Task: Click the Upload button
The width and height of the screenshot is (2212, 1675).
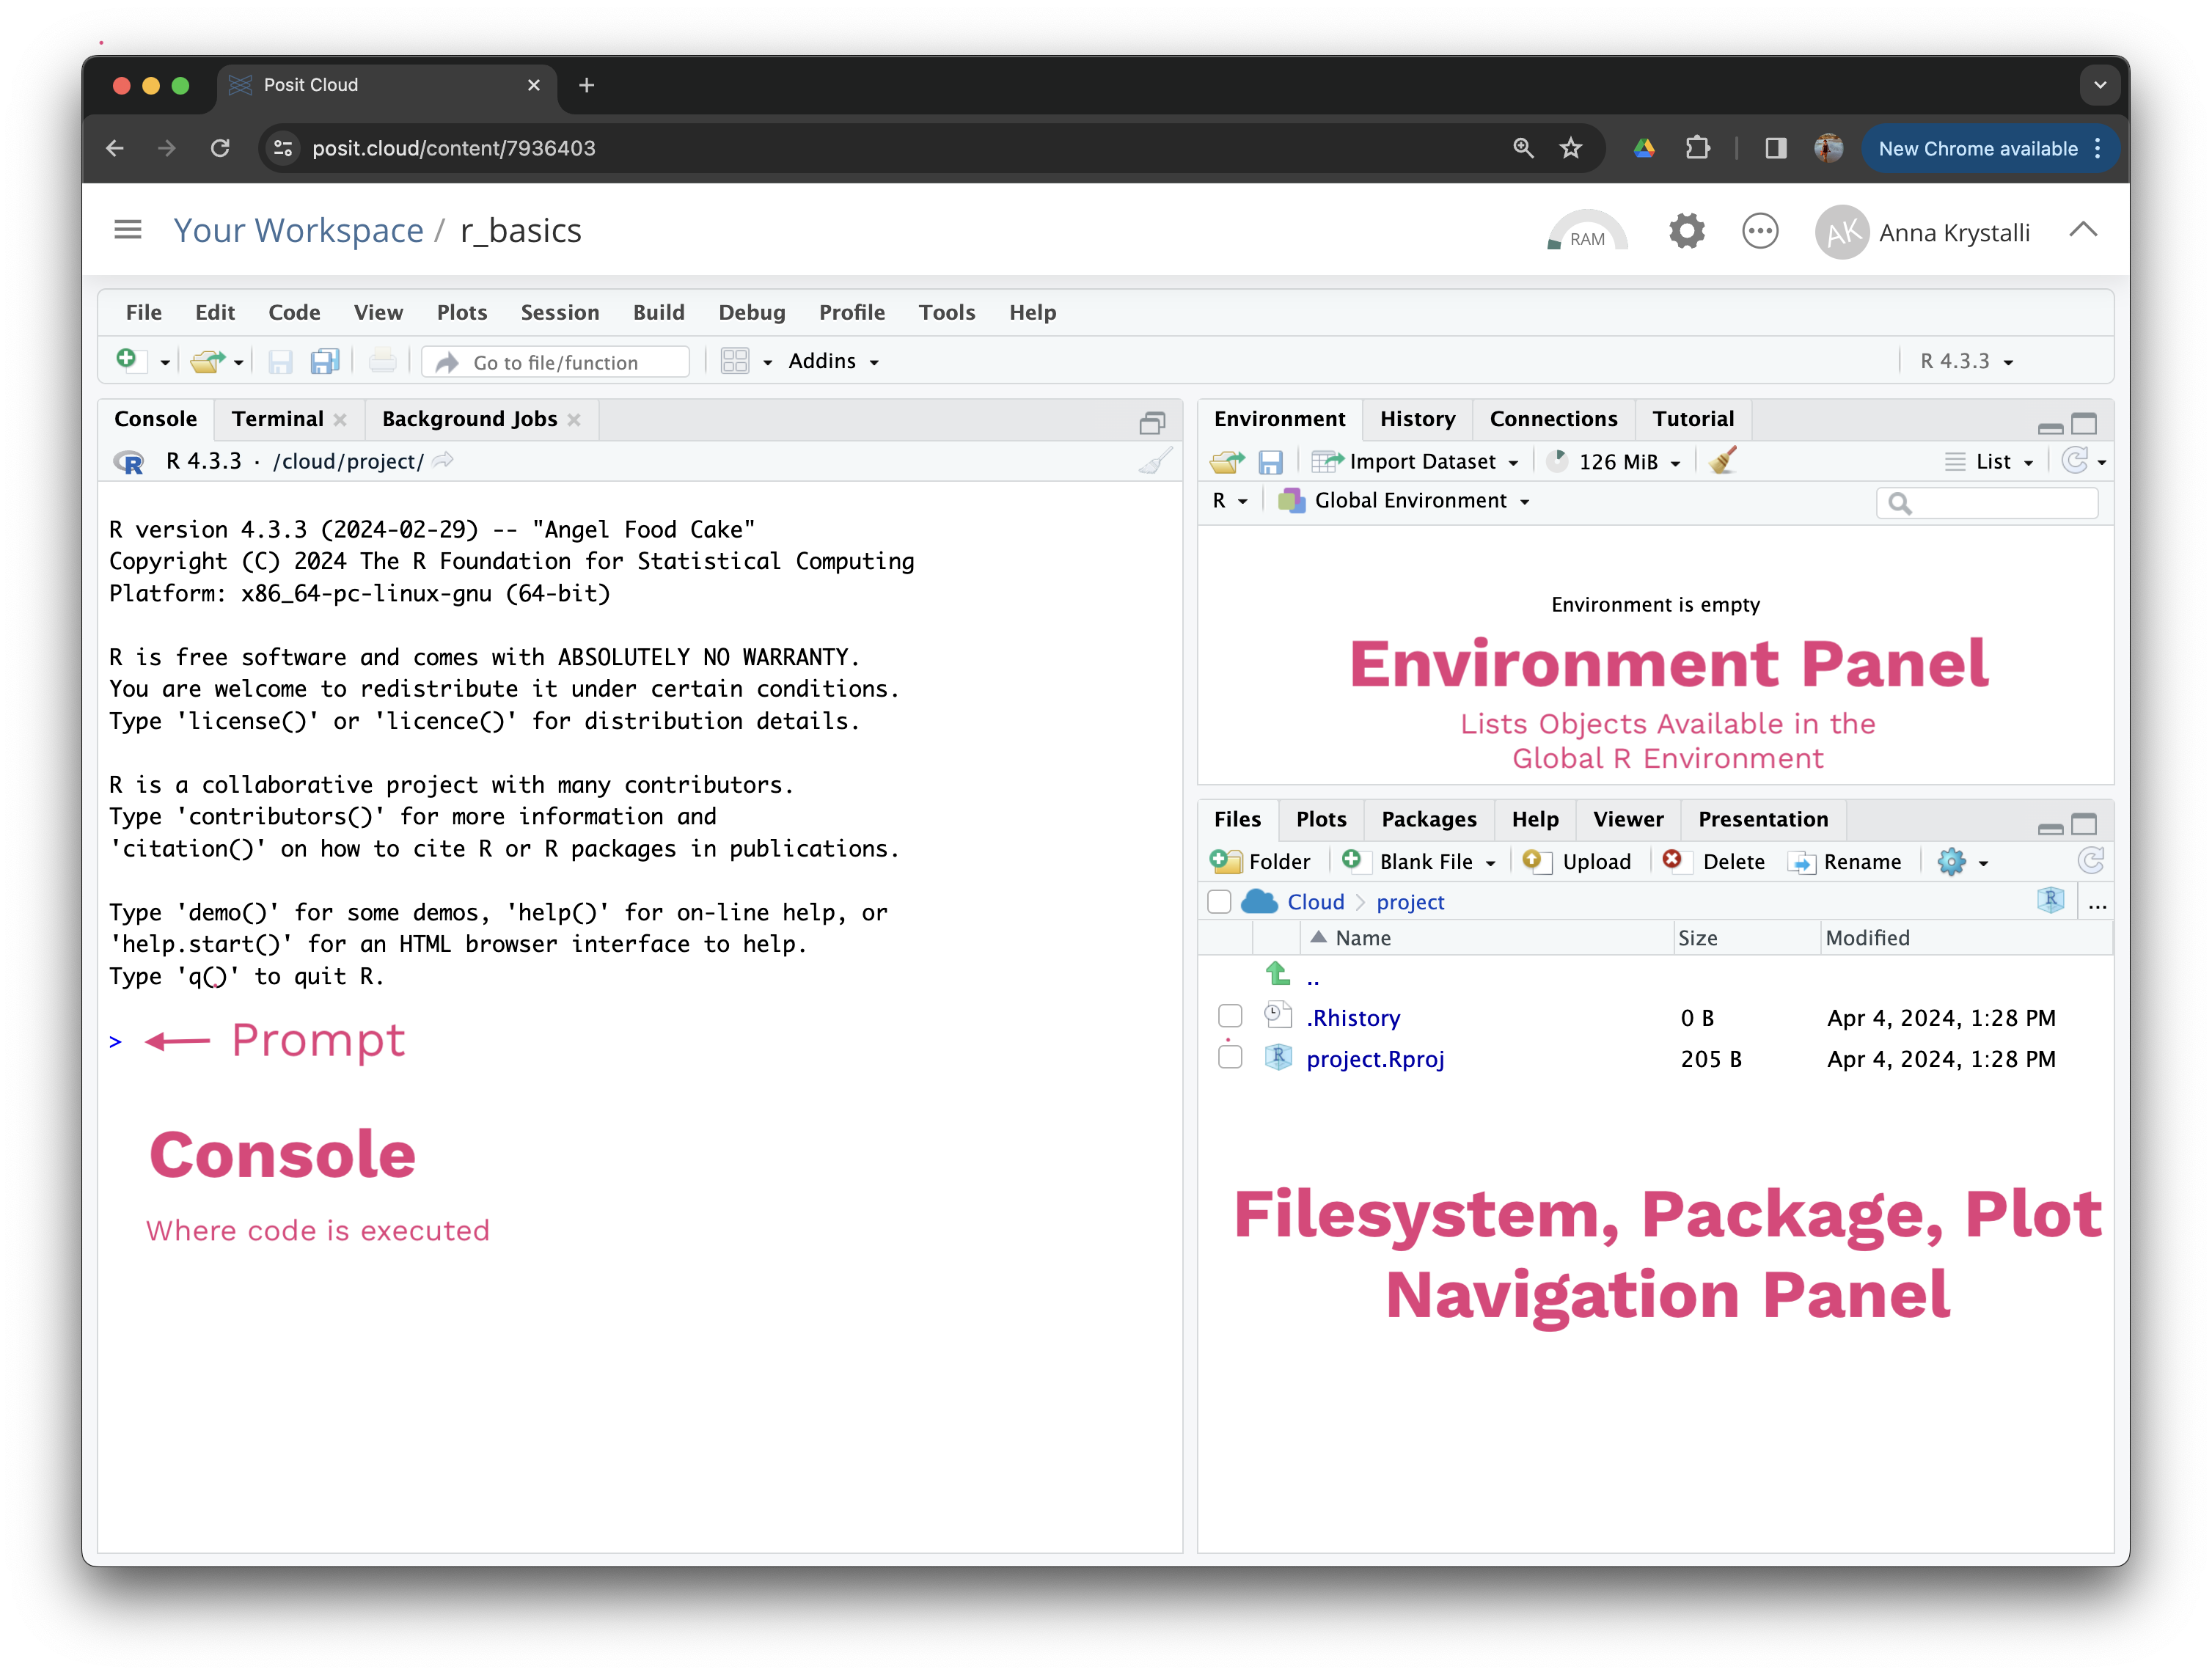Action: pyautogui.click(x=1576, y=861)
